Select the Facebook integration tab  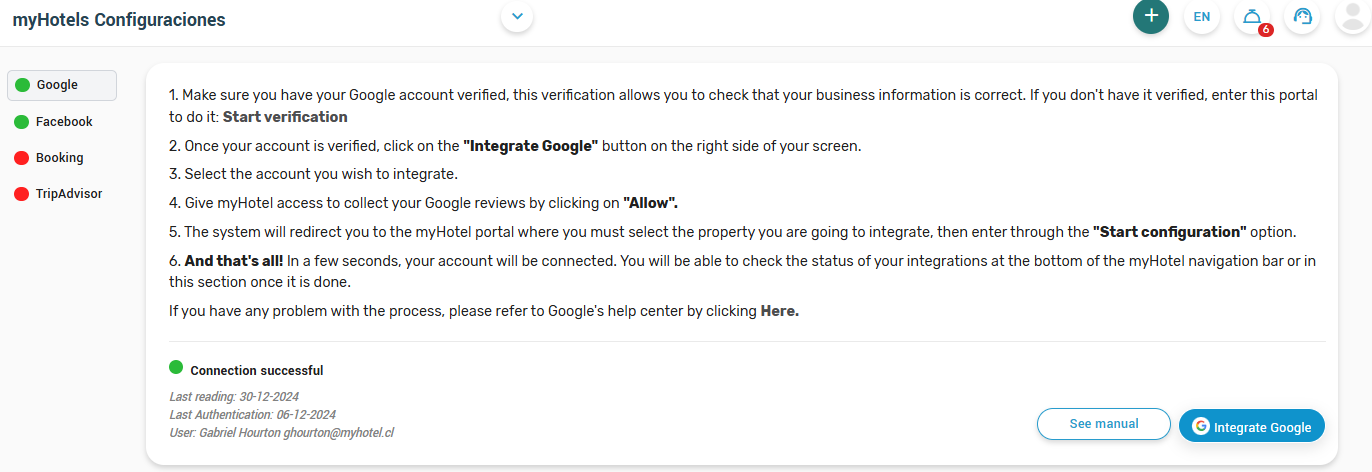click(62, 122)
